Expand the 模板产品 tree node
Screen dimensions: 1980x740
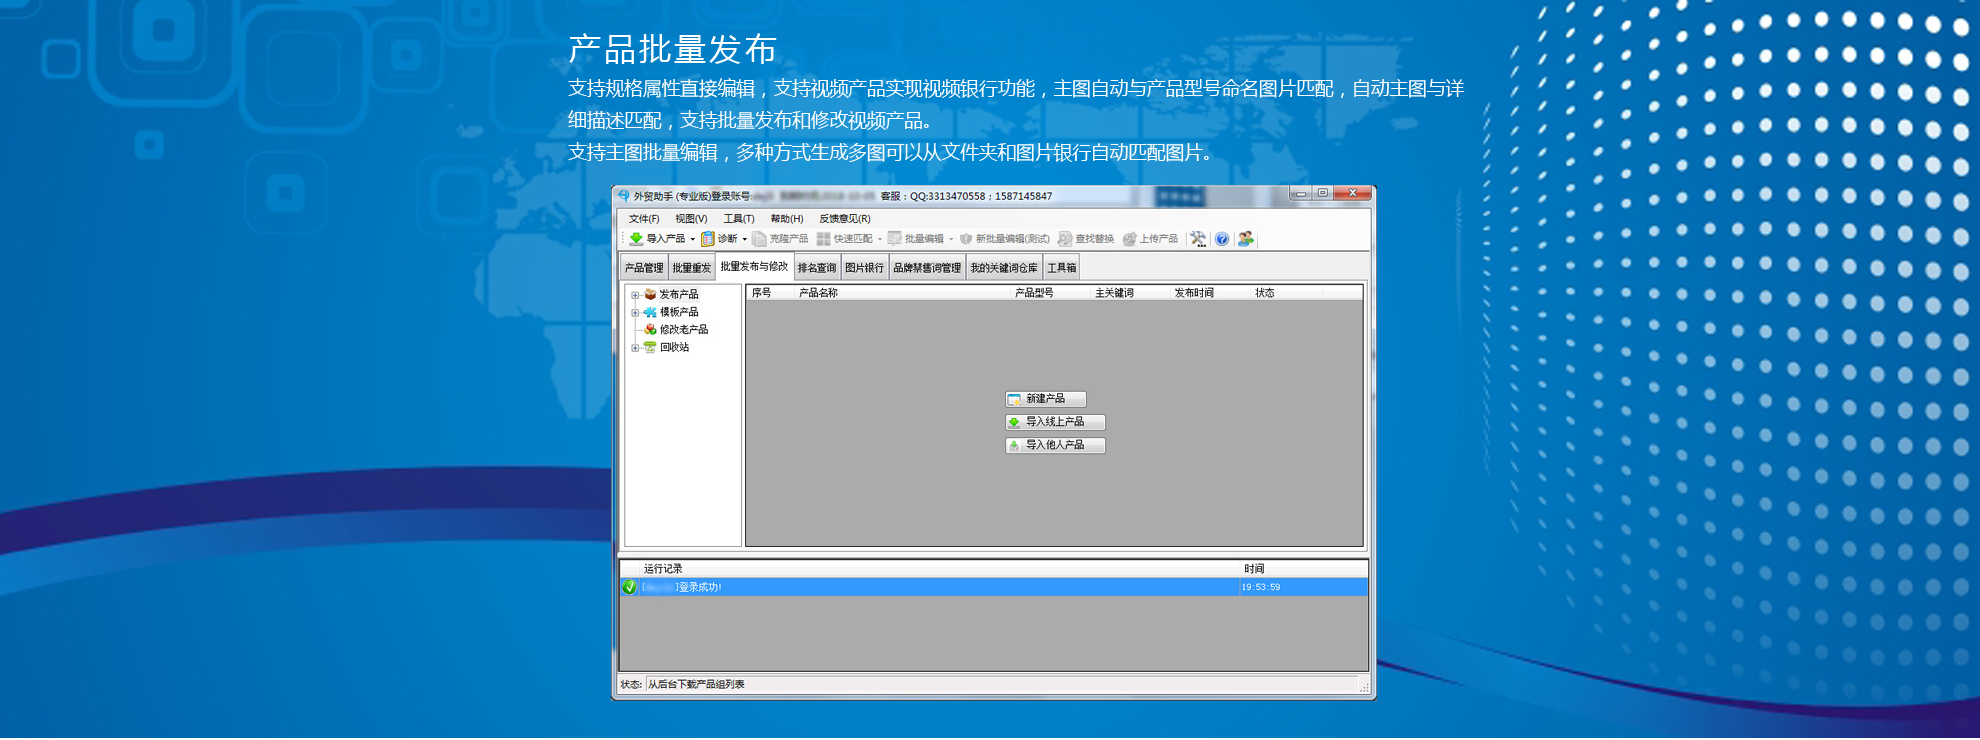tap(635, 313)
